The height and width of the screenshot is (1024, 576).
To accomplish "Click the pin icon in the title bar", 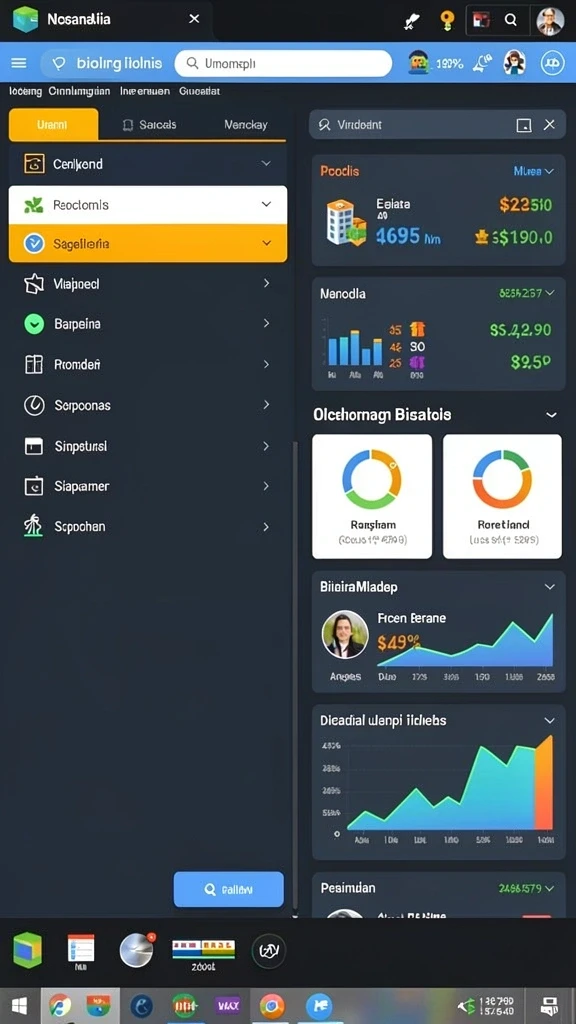I will pyautogui.click(x=411, y=22).
